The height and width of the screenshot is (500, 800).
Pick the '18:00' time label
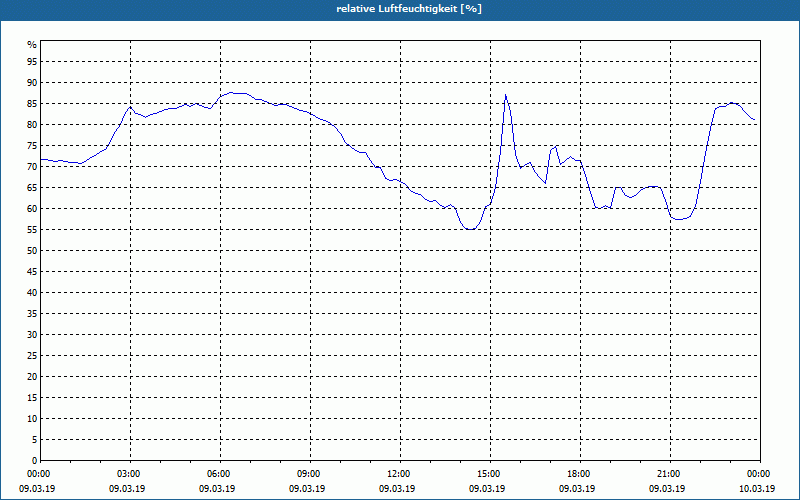point(580,474)
